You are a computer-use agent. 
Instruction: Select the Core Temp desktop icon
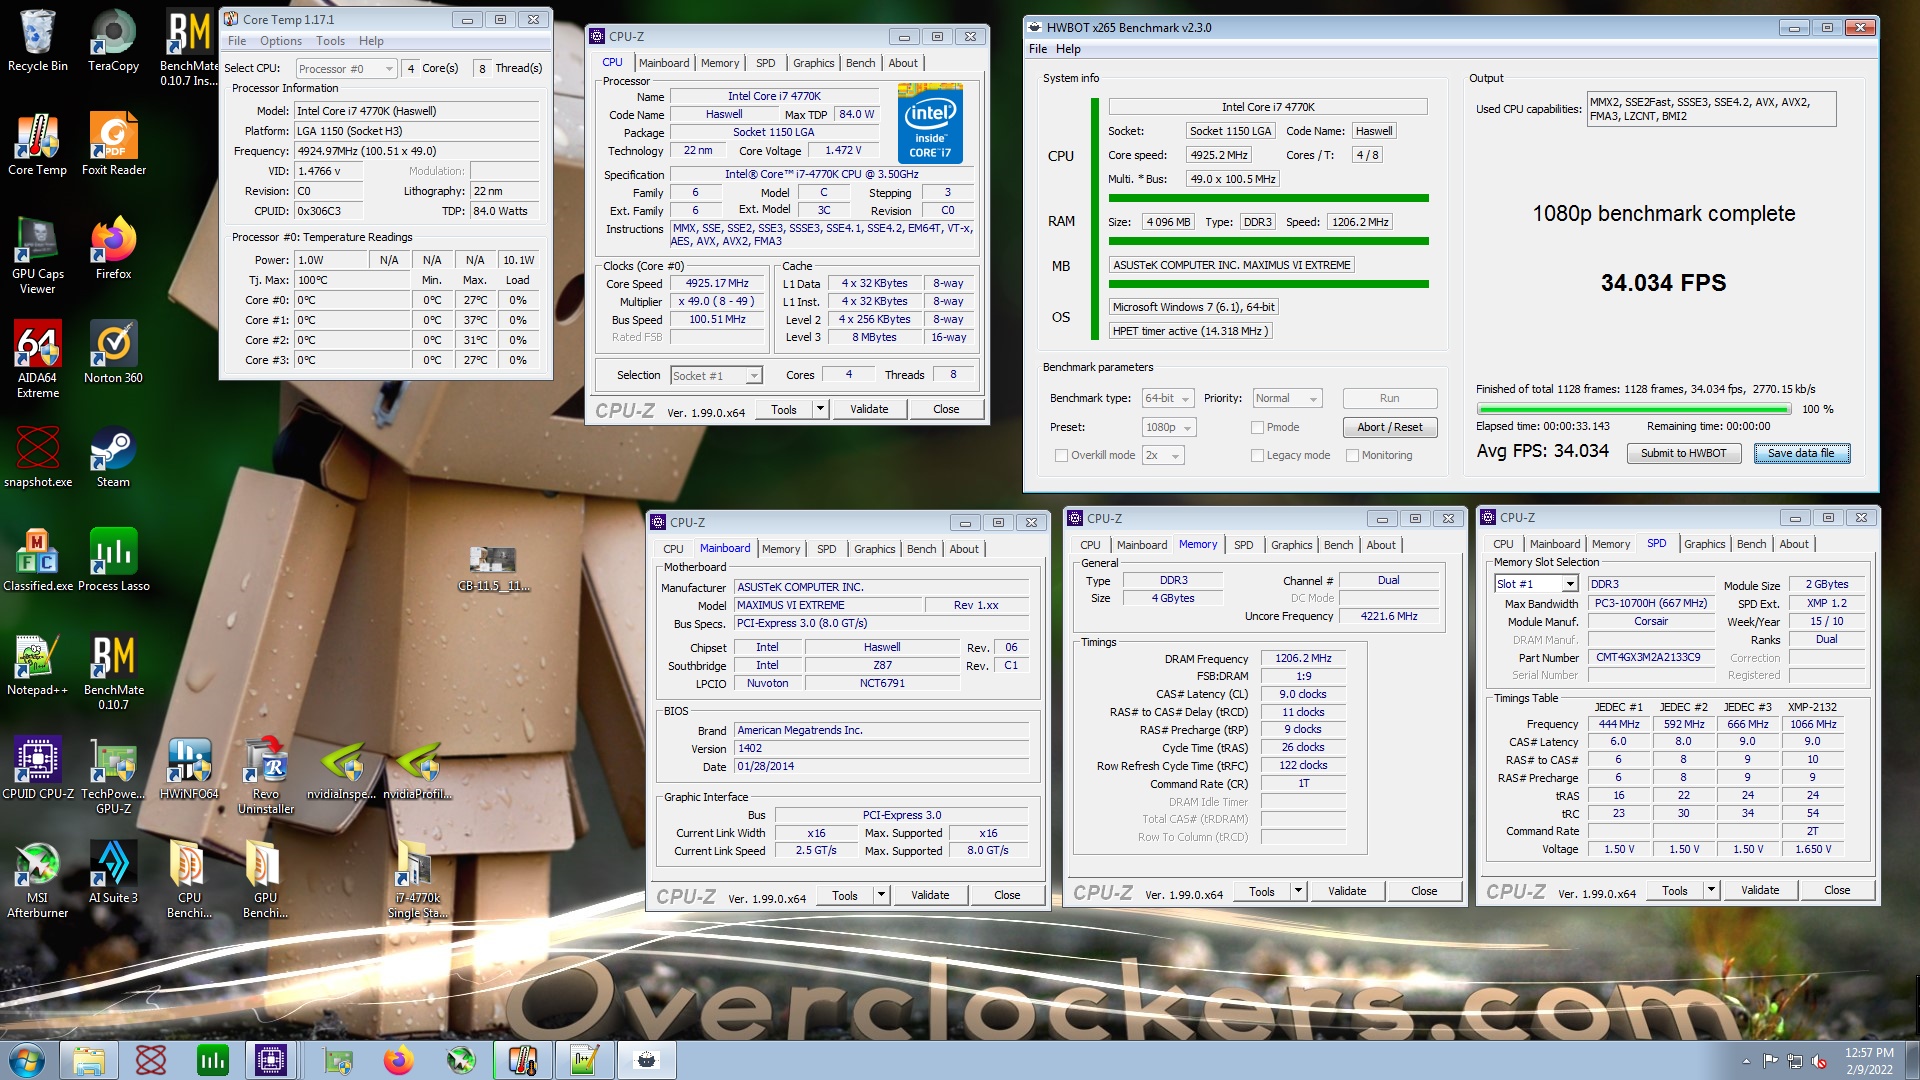click(x=37, y=145)
